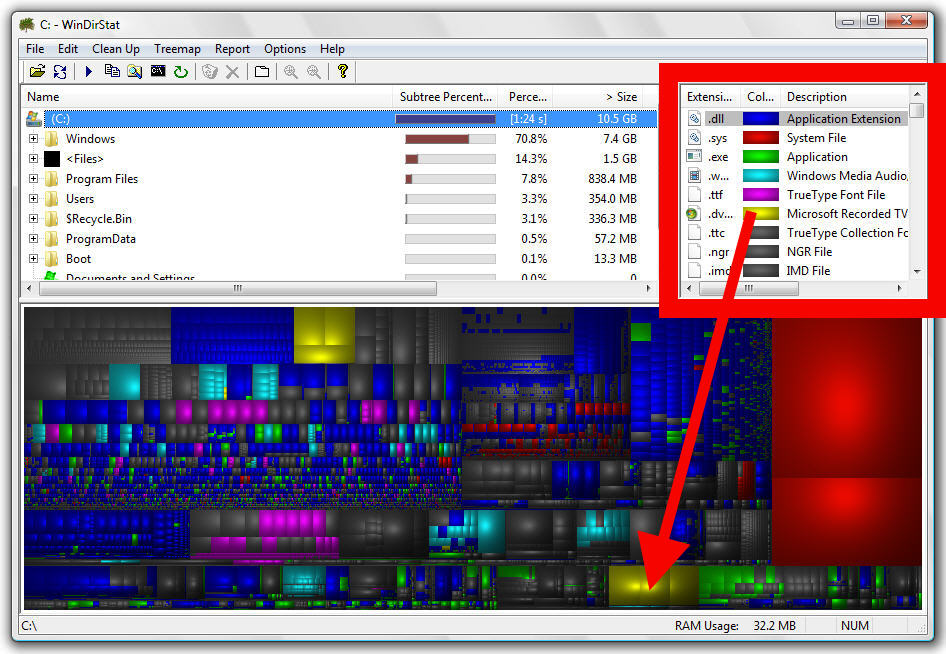Click the $Recycle.Bin folder icon
946x654 pixels.
pos(52,218)
